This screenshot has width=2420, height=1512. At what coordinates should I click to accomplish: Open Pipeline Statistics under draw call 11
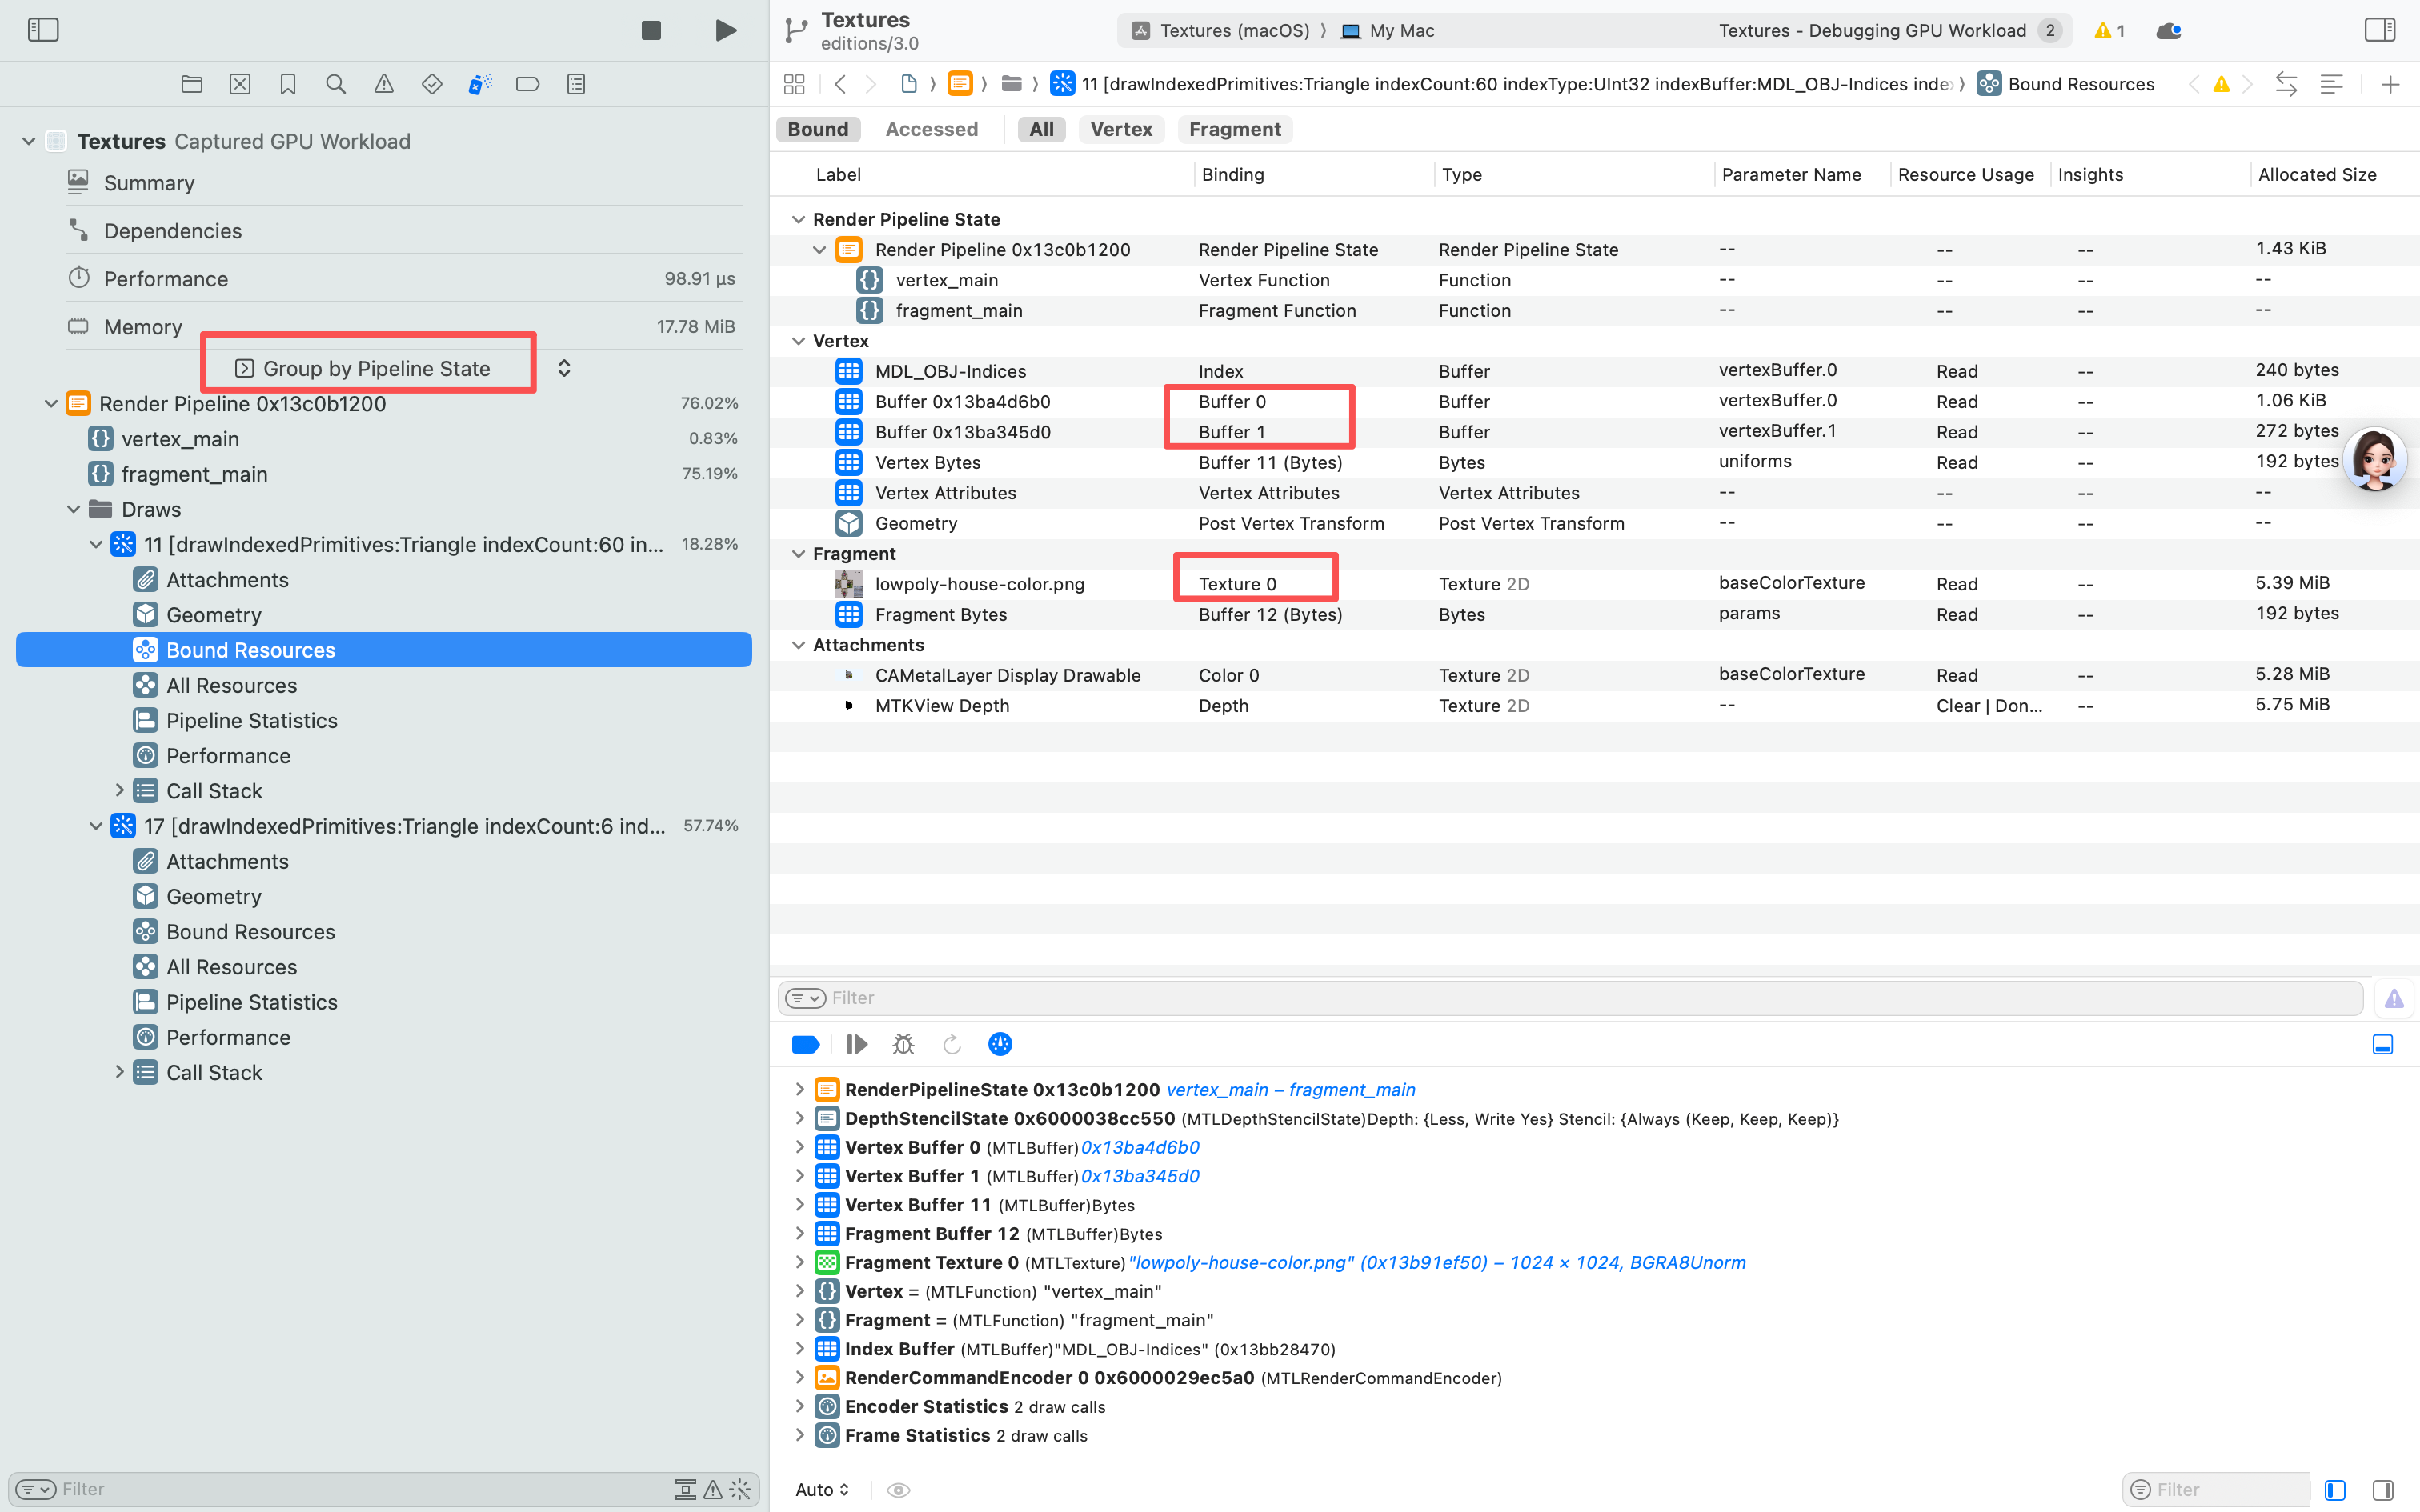click(x=252, y=720)
